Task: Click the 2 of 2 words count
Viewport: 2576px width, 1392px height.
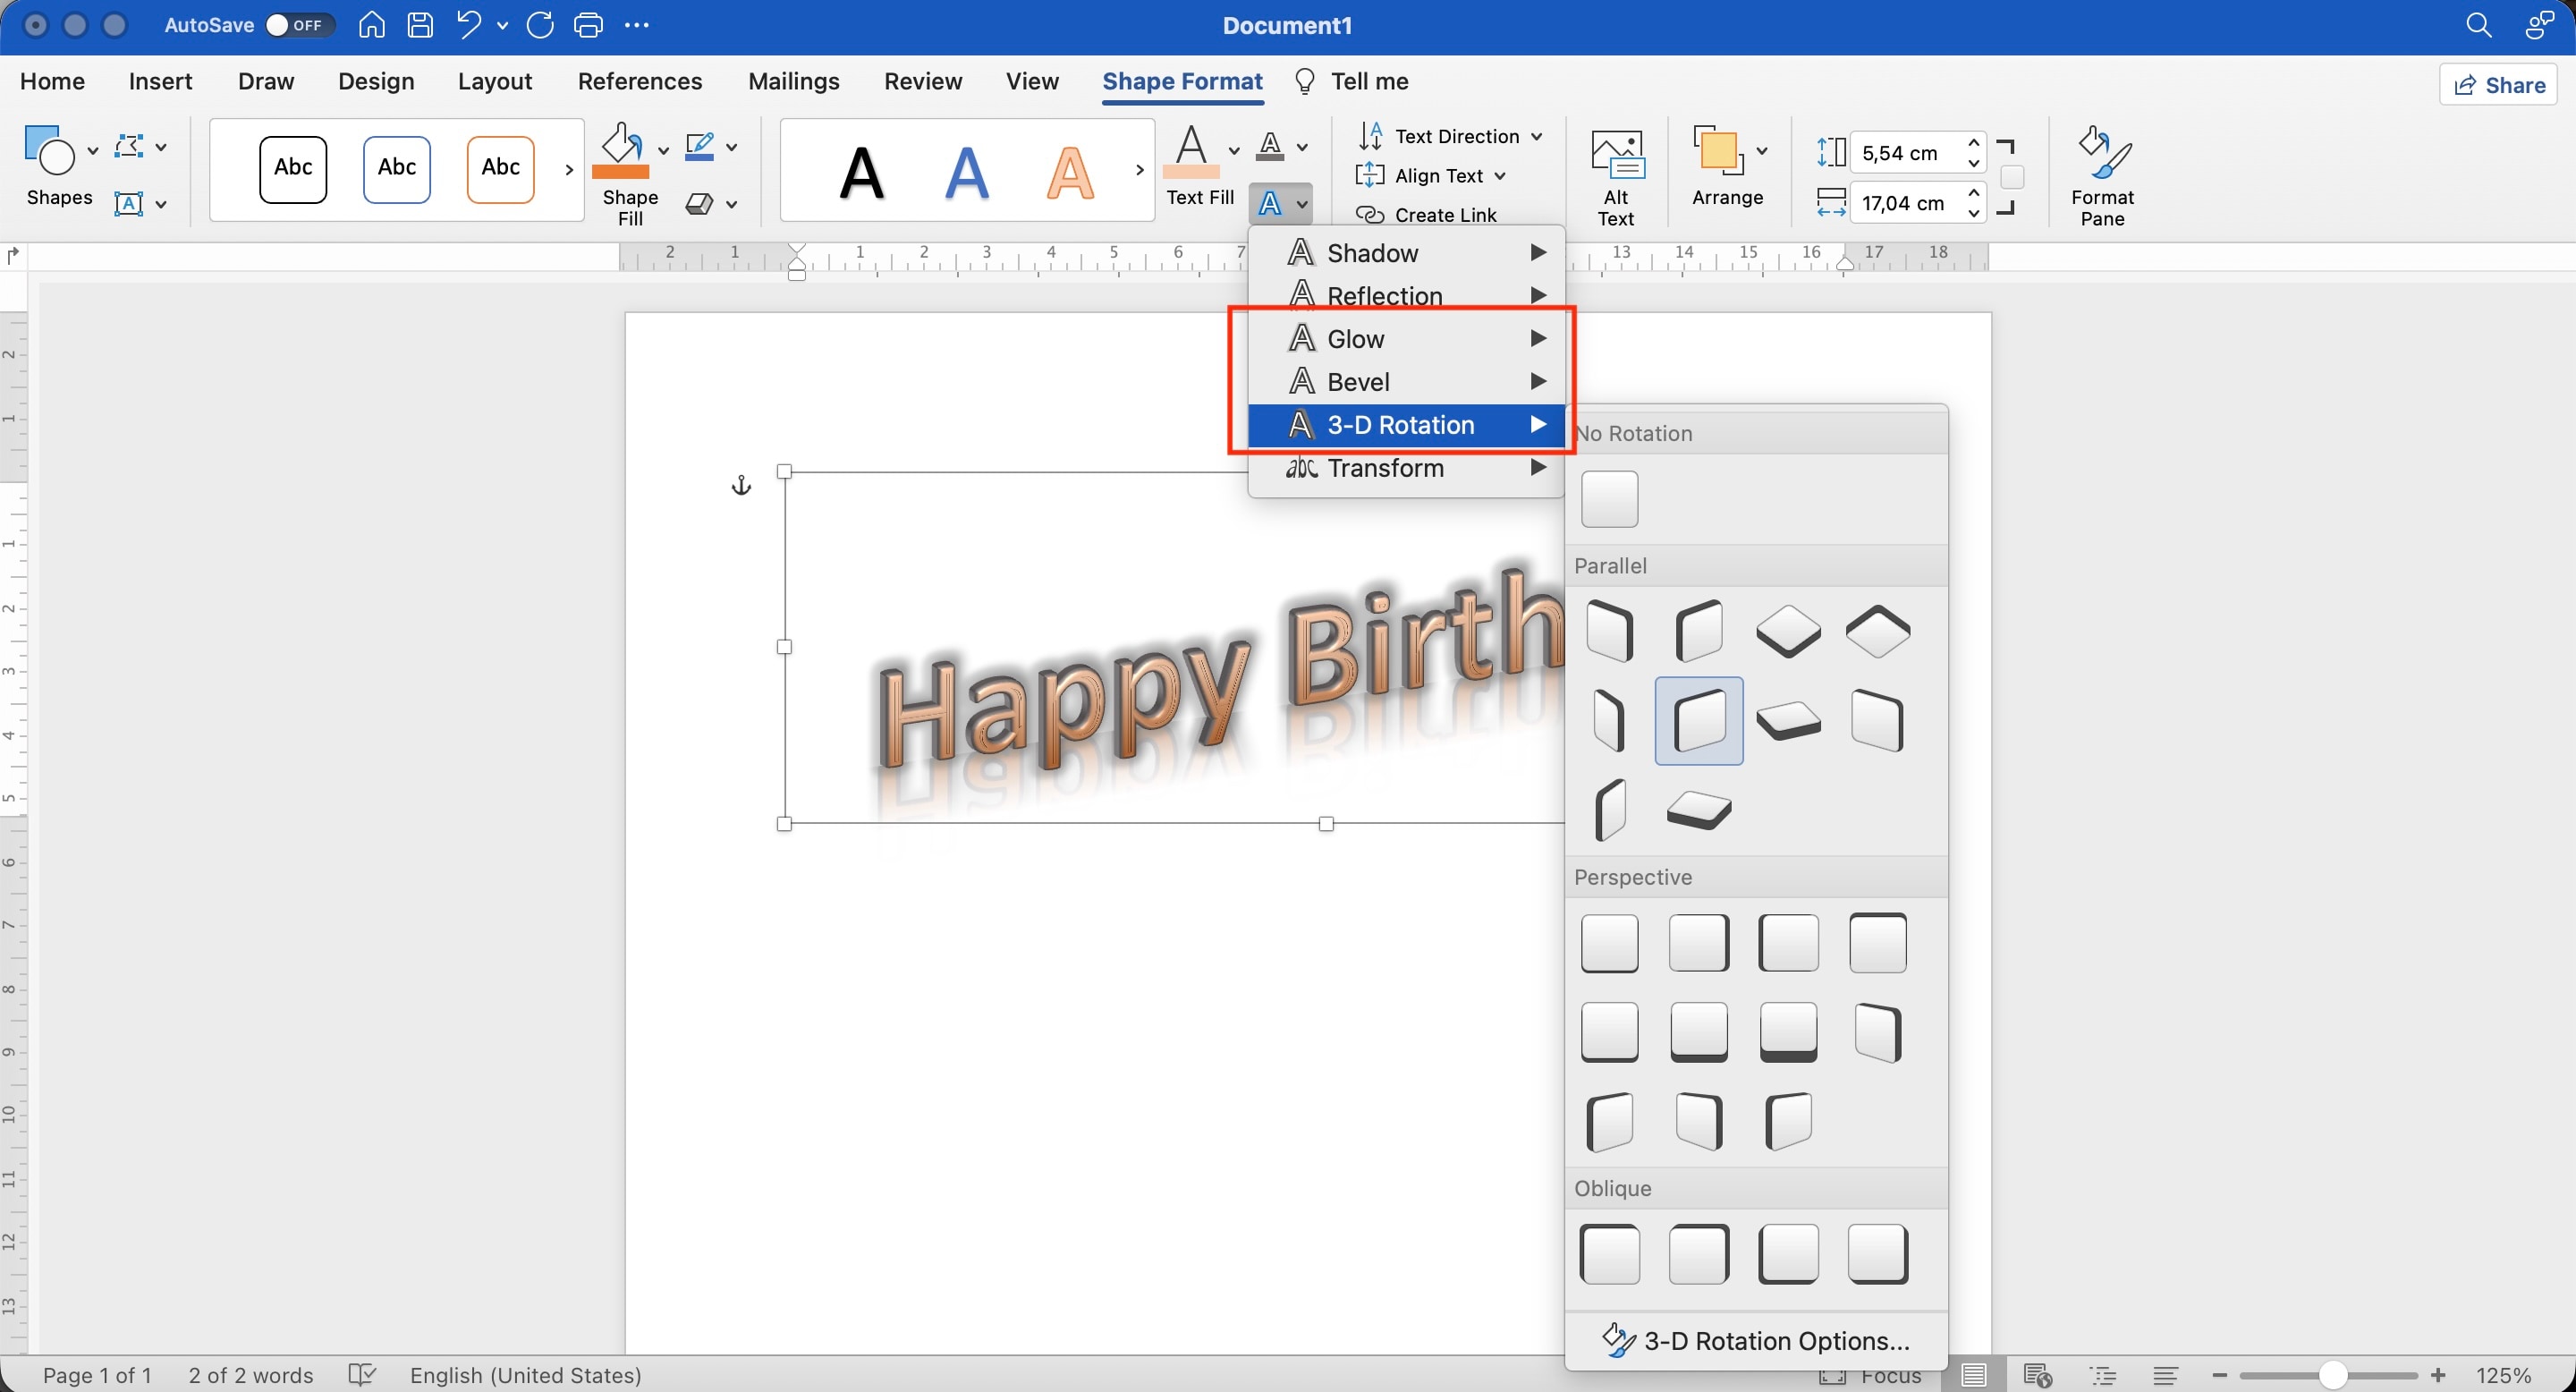Action: (x=251, y=1375)
